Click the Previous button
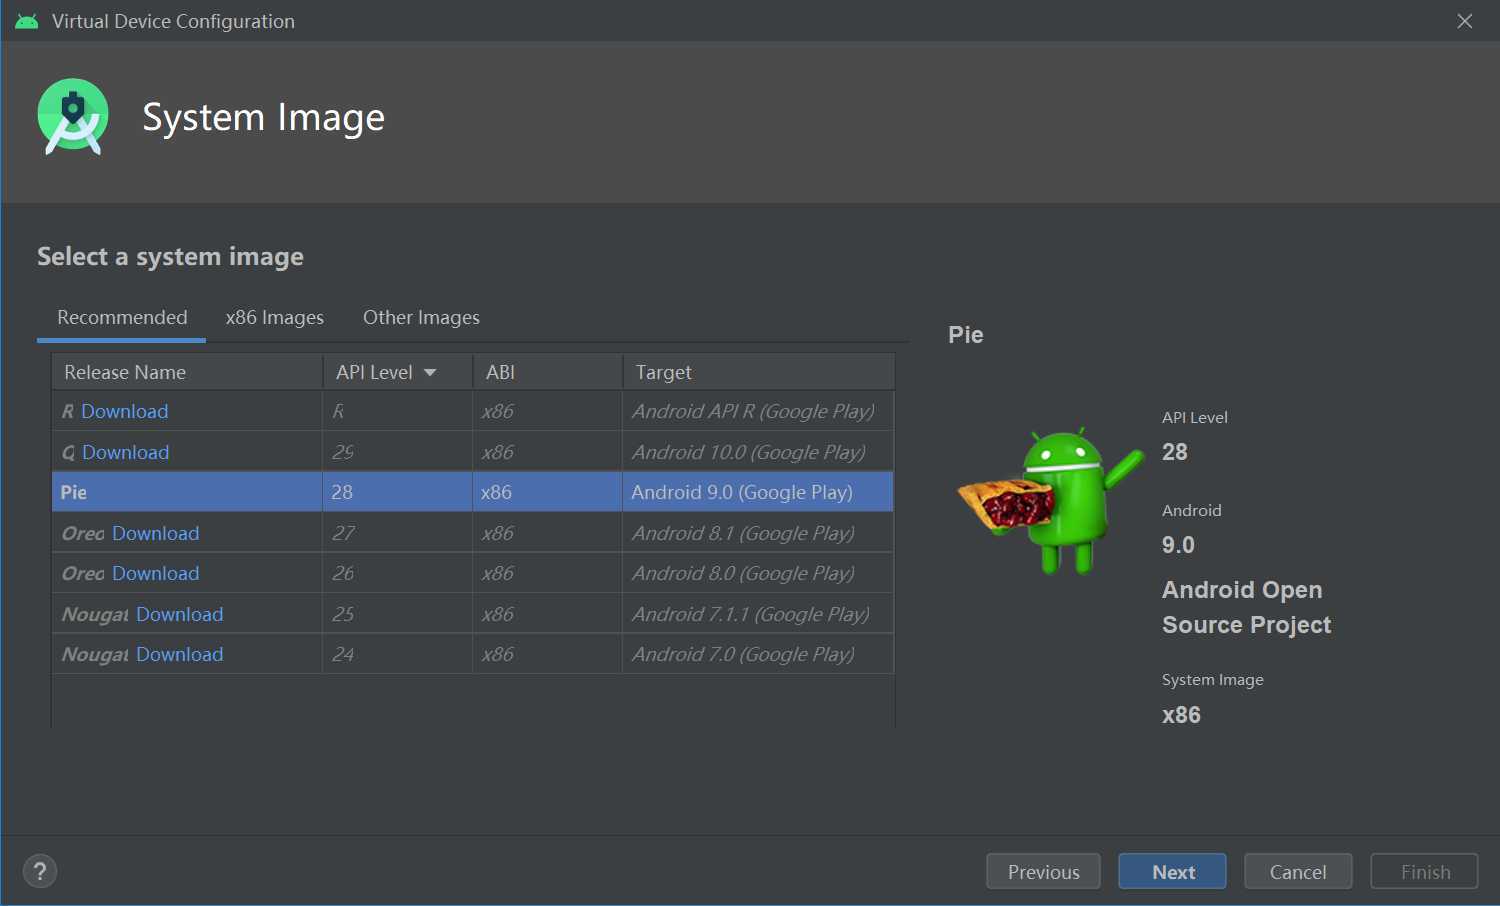The image size is (1500, 906). [1043, 871]
